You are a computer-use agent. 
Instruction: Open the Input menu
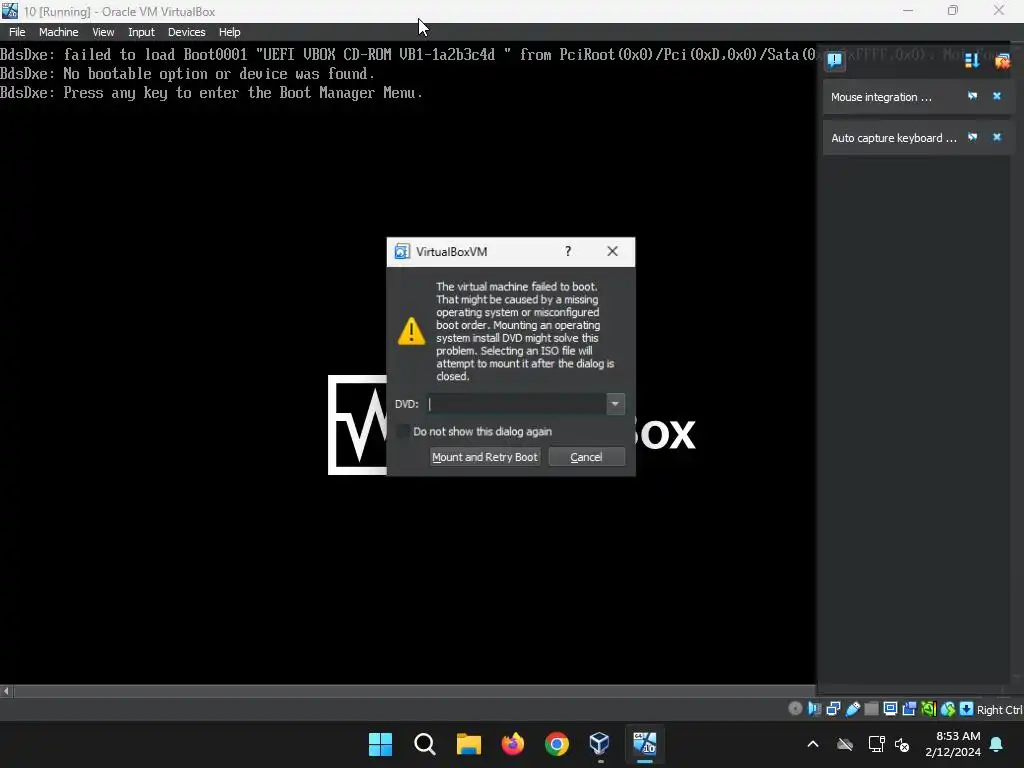click(141, 32)
